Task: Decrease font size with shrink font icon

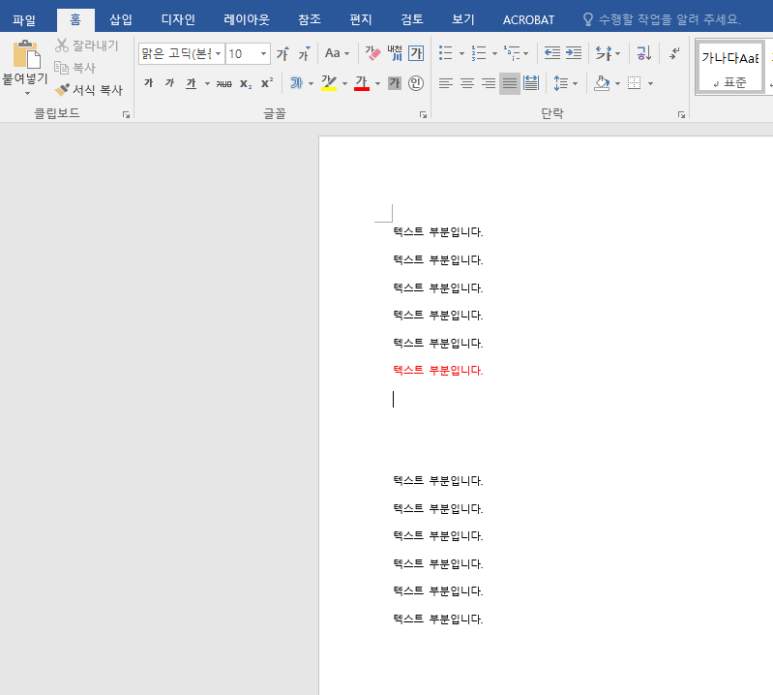Action: click(x=304, y=53)
